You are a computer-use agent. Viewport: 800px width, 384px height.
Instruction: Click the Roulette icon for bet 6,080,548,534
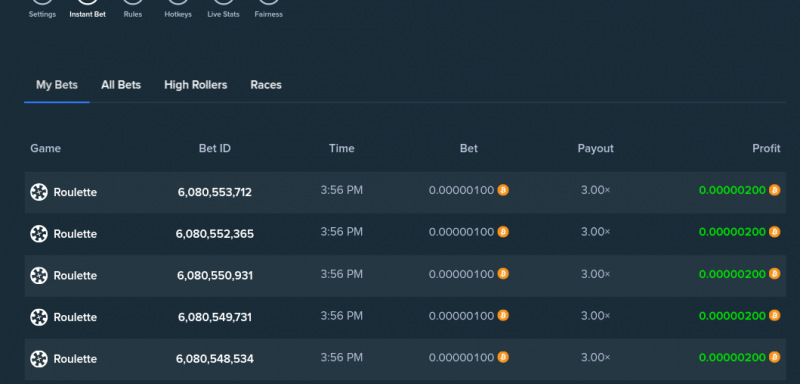(39, 359)
